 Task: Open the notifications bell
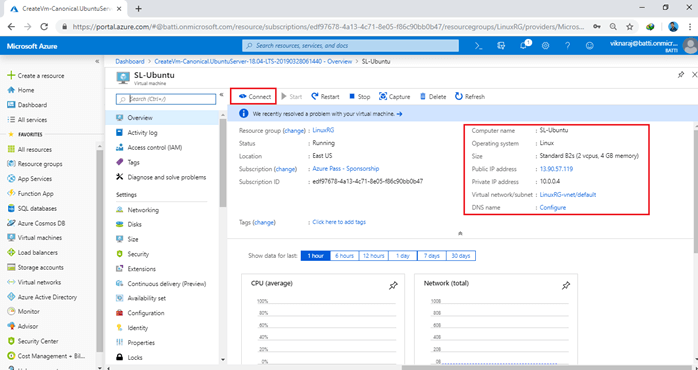coord(524,45)
